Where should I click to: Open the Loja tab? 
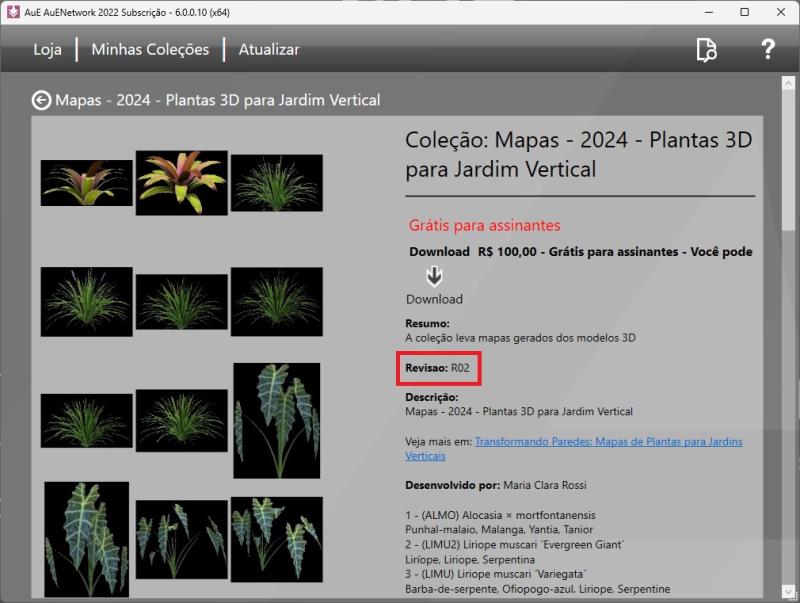pos(47,50)
